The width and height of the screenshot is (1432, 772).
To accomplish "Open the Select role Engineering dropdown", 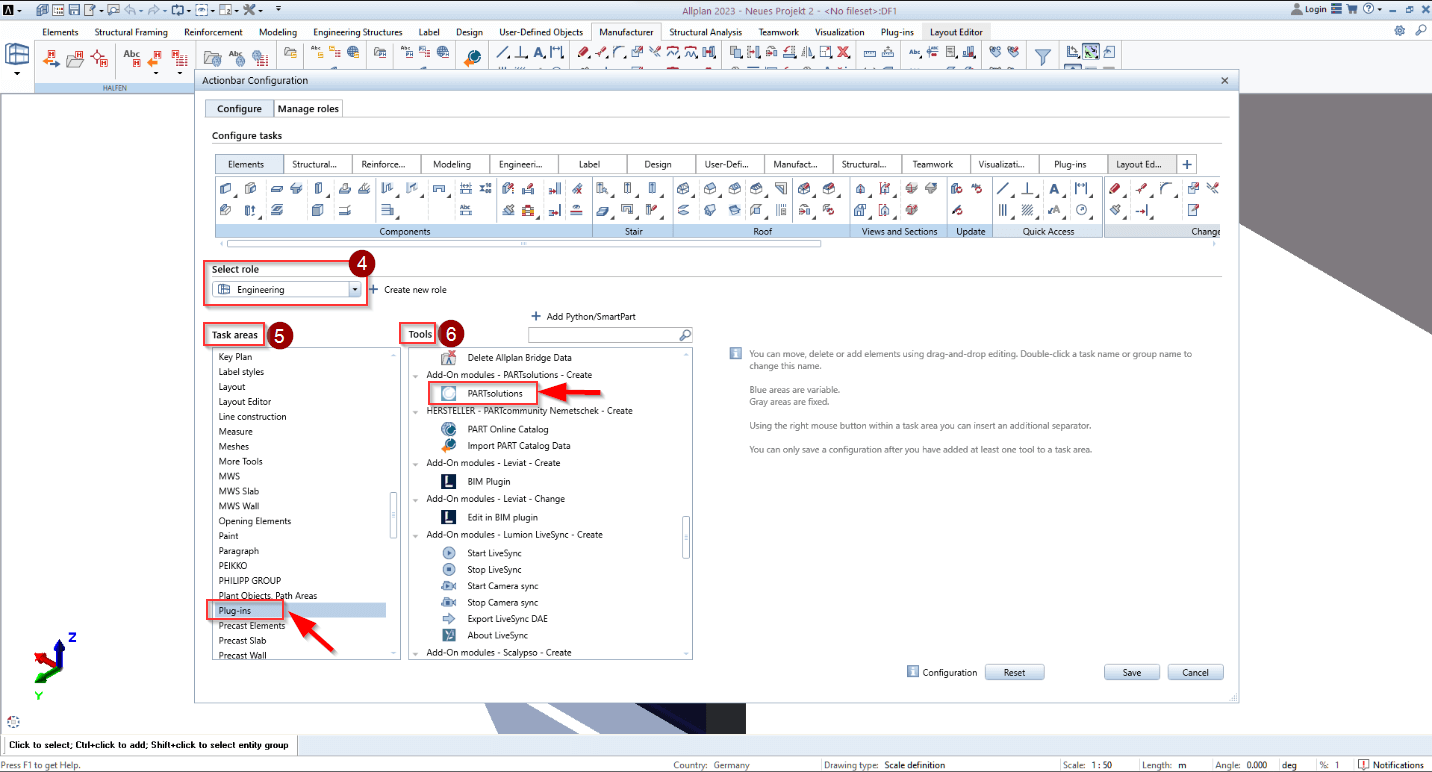I will point(354,289).
